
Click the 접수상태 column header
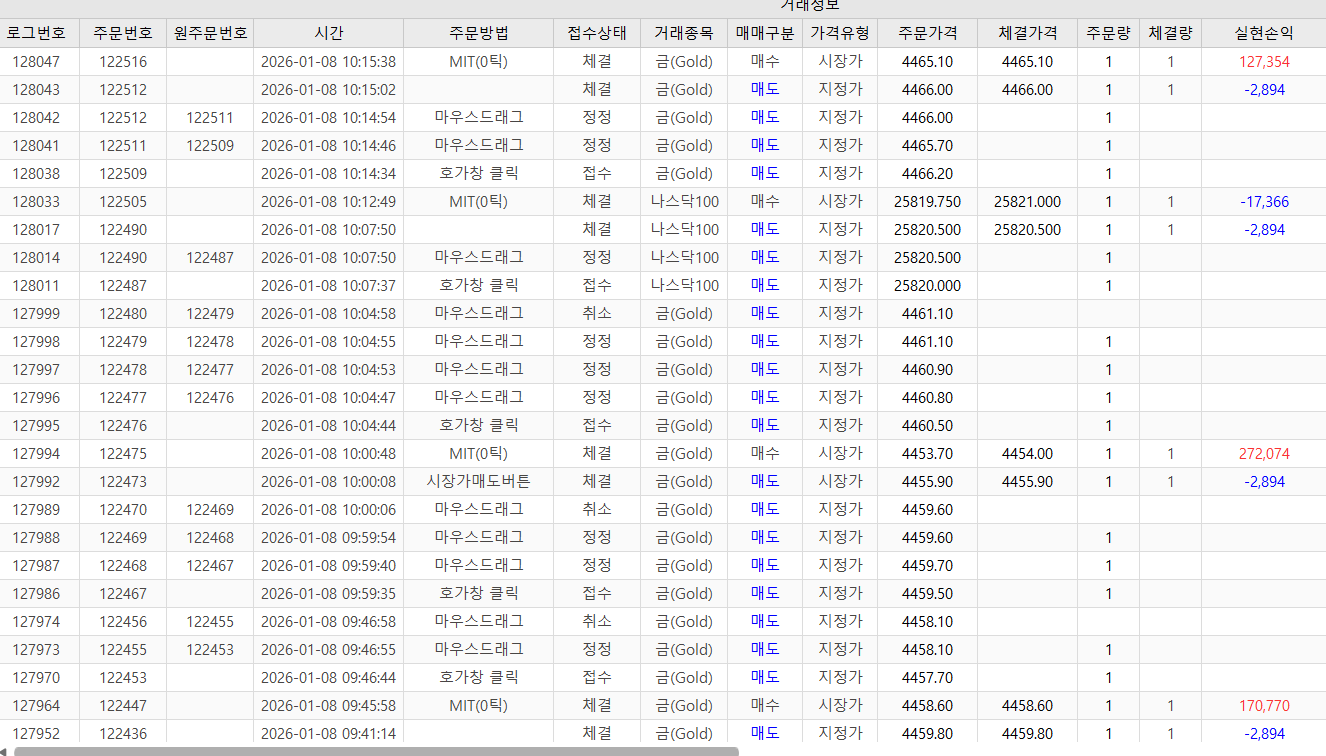coord(597,33)
